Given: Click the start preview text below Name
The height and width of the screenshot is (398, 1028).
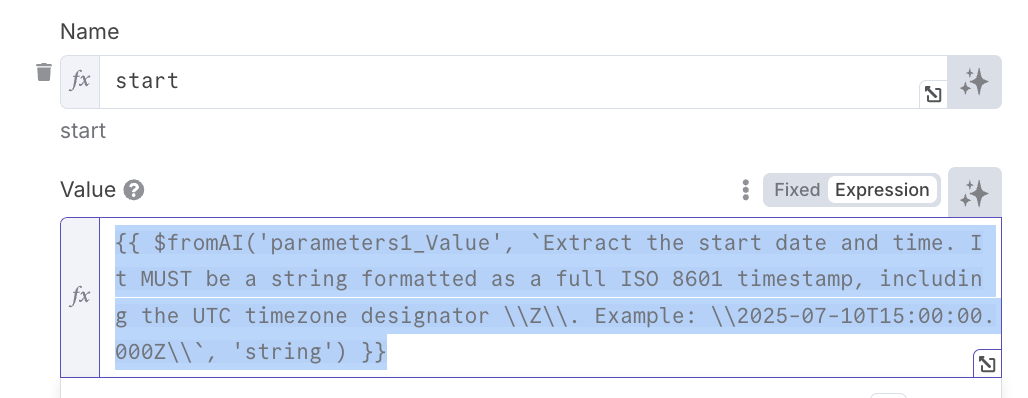Looking at the screenshot, I should [83, 131].
